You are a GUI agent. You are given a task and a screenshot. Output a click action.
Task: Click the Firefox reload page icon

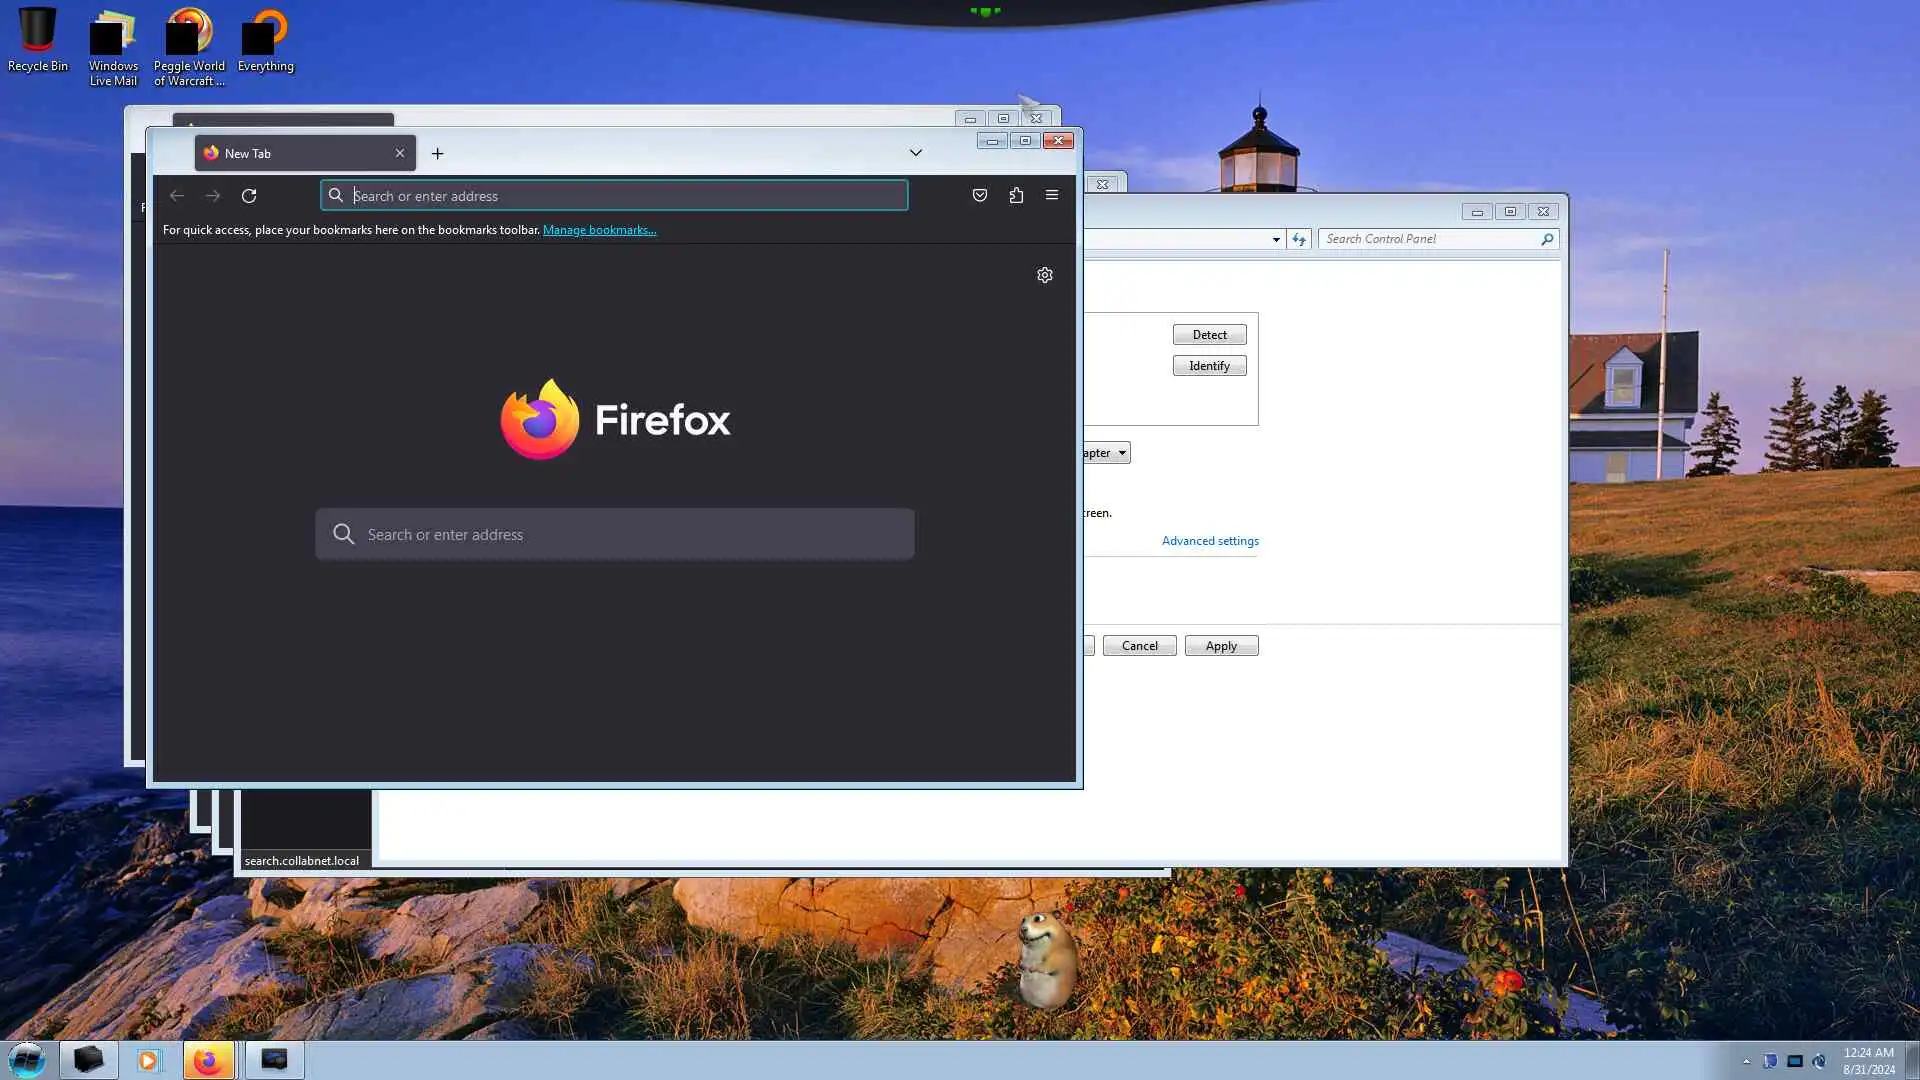coord(249,196)
